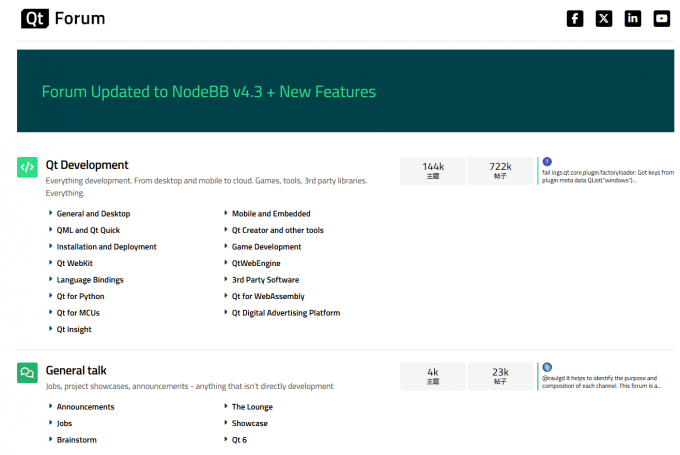Click the user avatar beside General talk post
The width and height of the screenshot is (680, 455).
pyautogui.click(x=547, y=367)
